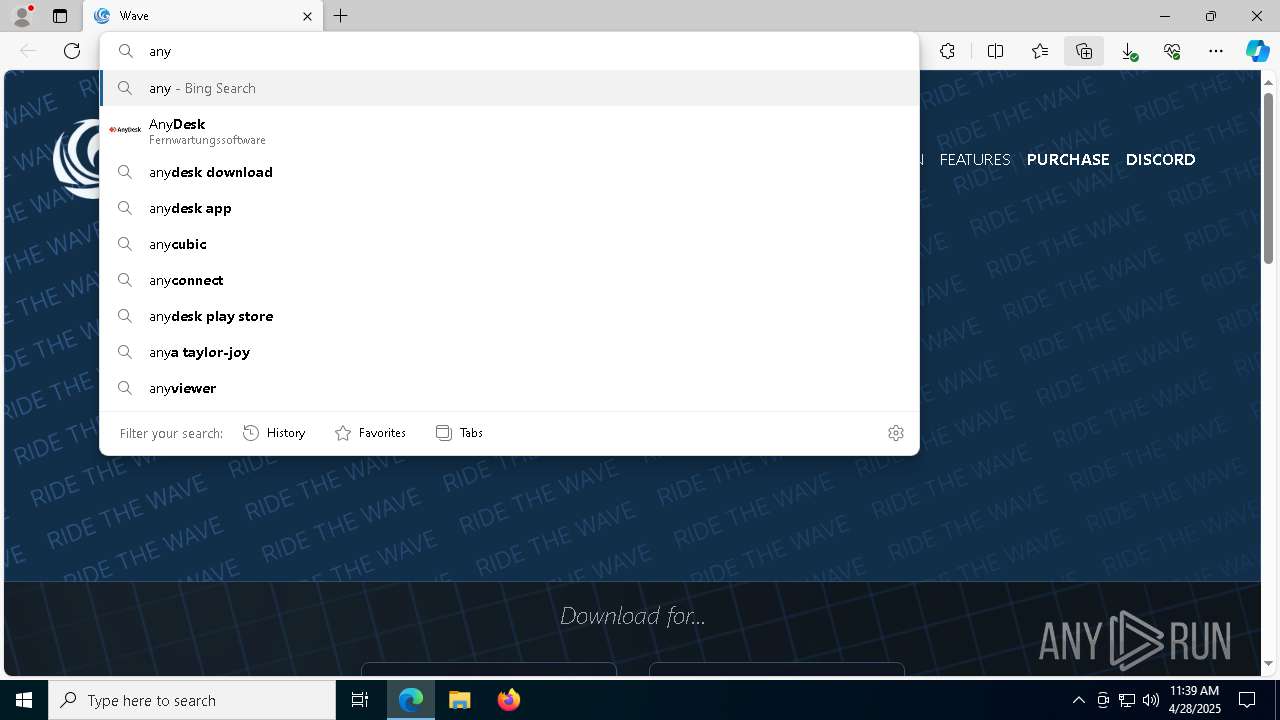This screenshot has height=720, width=1280.
Task: Click the network tray icon
Action: tap(1127, 700)
